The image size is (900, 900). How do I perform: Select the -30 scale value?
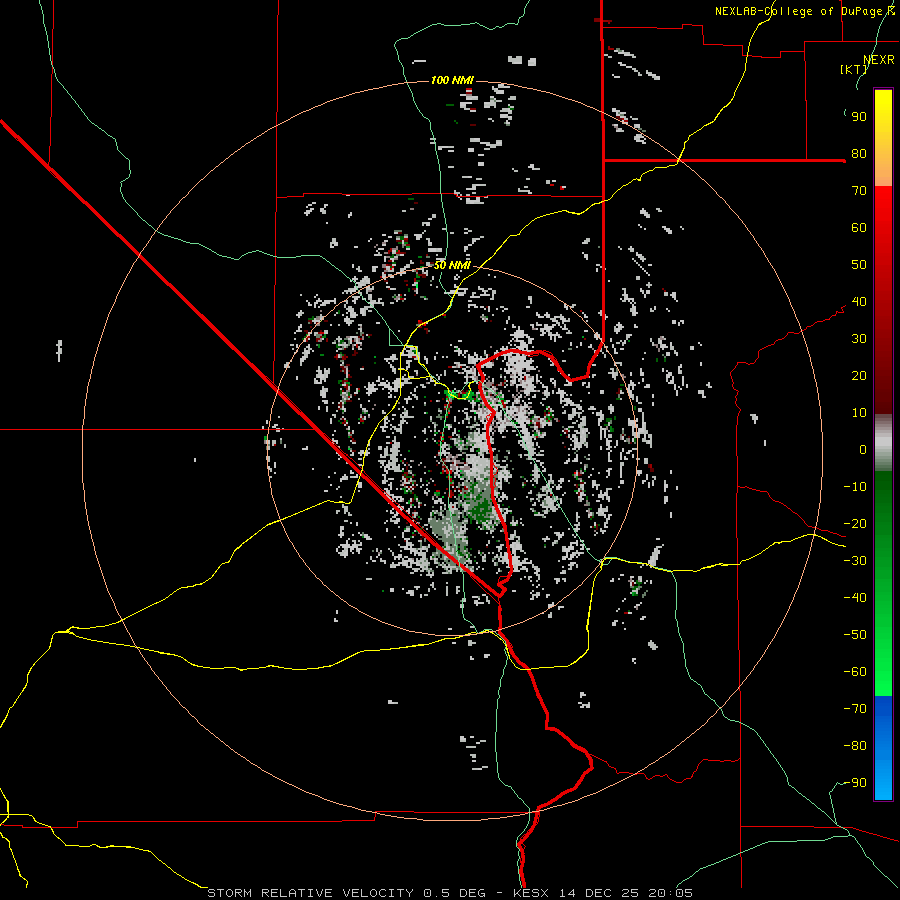click(855, 561)
